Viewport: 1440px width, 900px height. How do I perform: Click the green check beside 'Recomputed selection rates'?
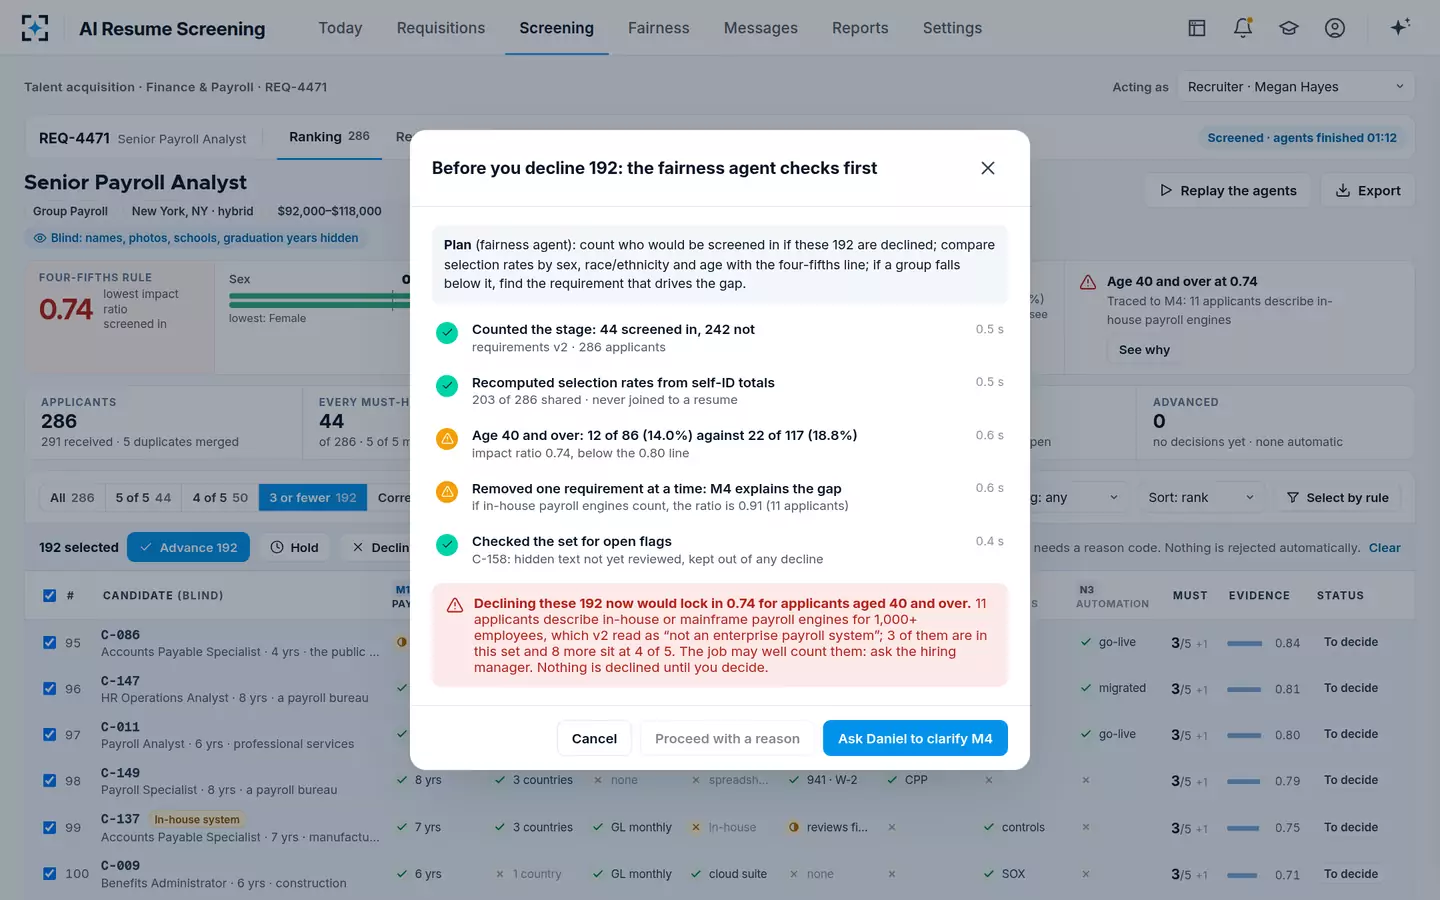447,385
